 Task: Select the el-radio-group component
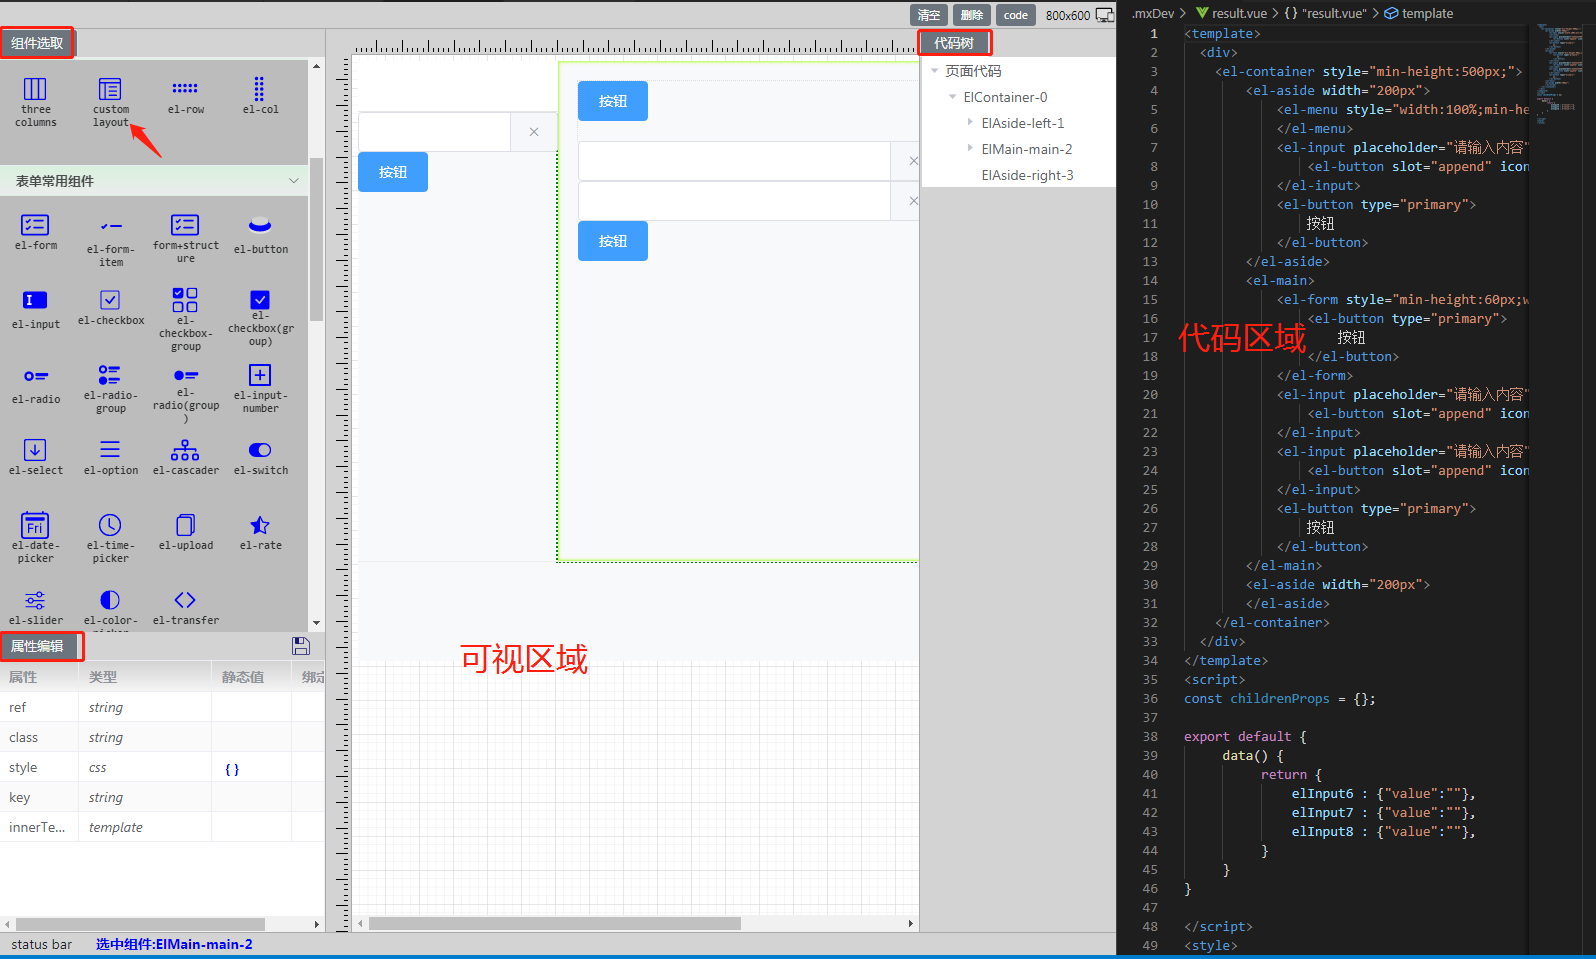point(110,388)
